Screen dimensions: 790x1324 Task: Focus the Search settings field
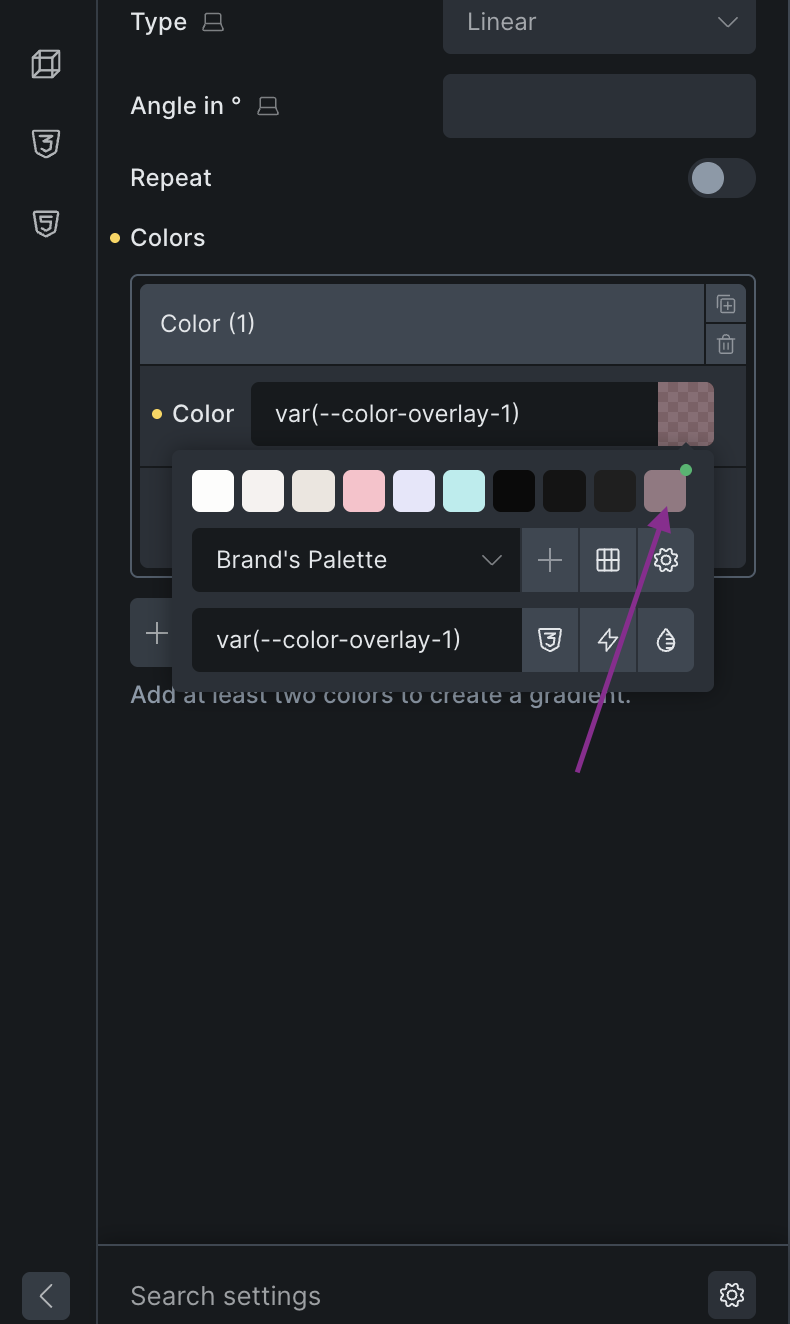400,1296
